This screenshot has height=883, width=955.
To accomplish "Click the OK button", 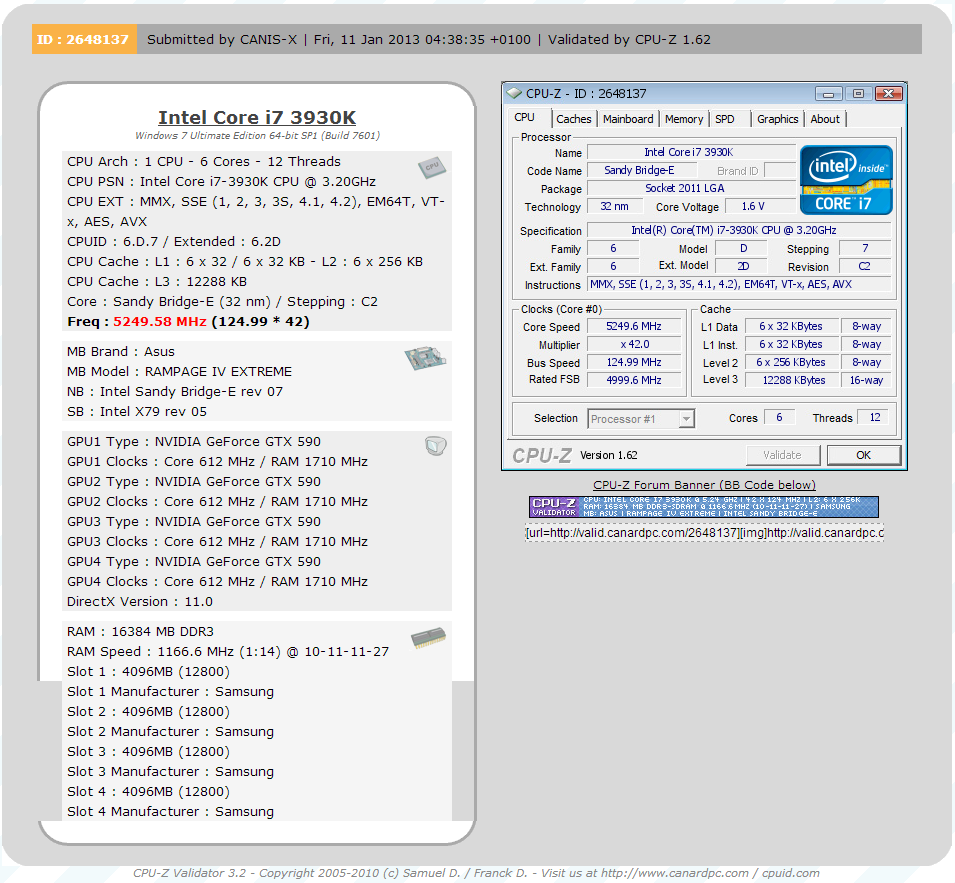I will (863, 455).
